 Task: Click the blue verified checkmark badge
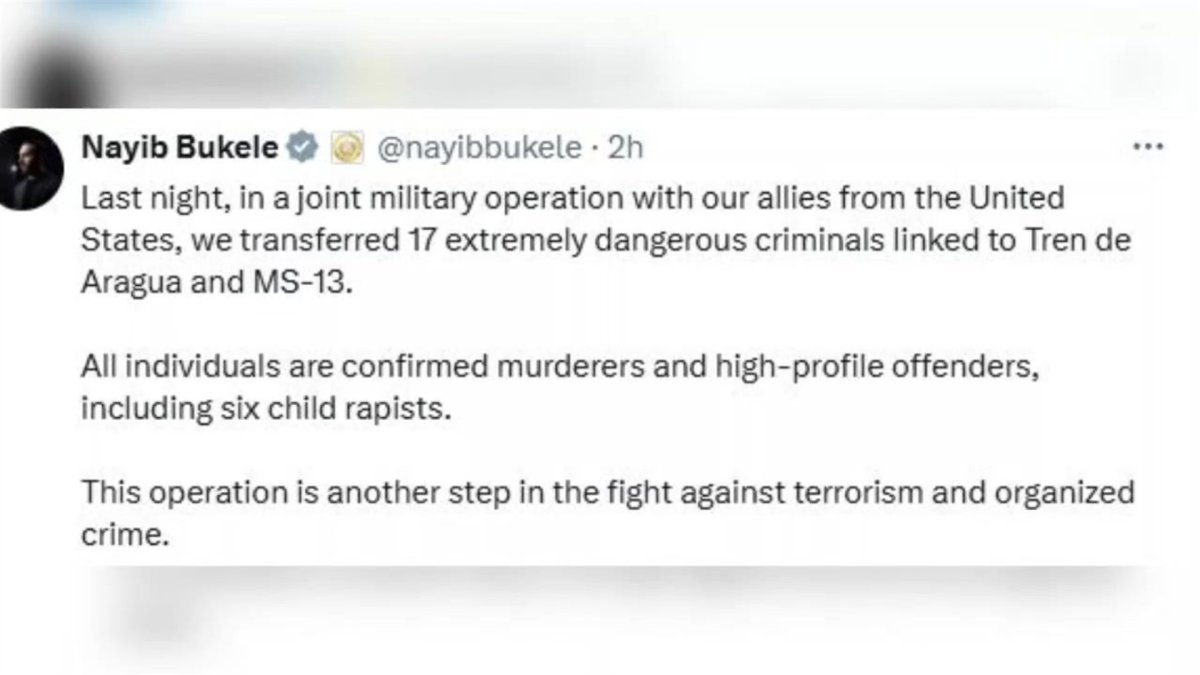300,149
